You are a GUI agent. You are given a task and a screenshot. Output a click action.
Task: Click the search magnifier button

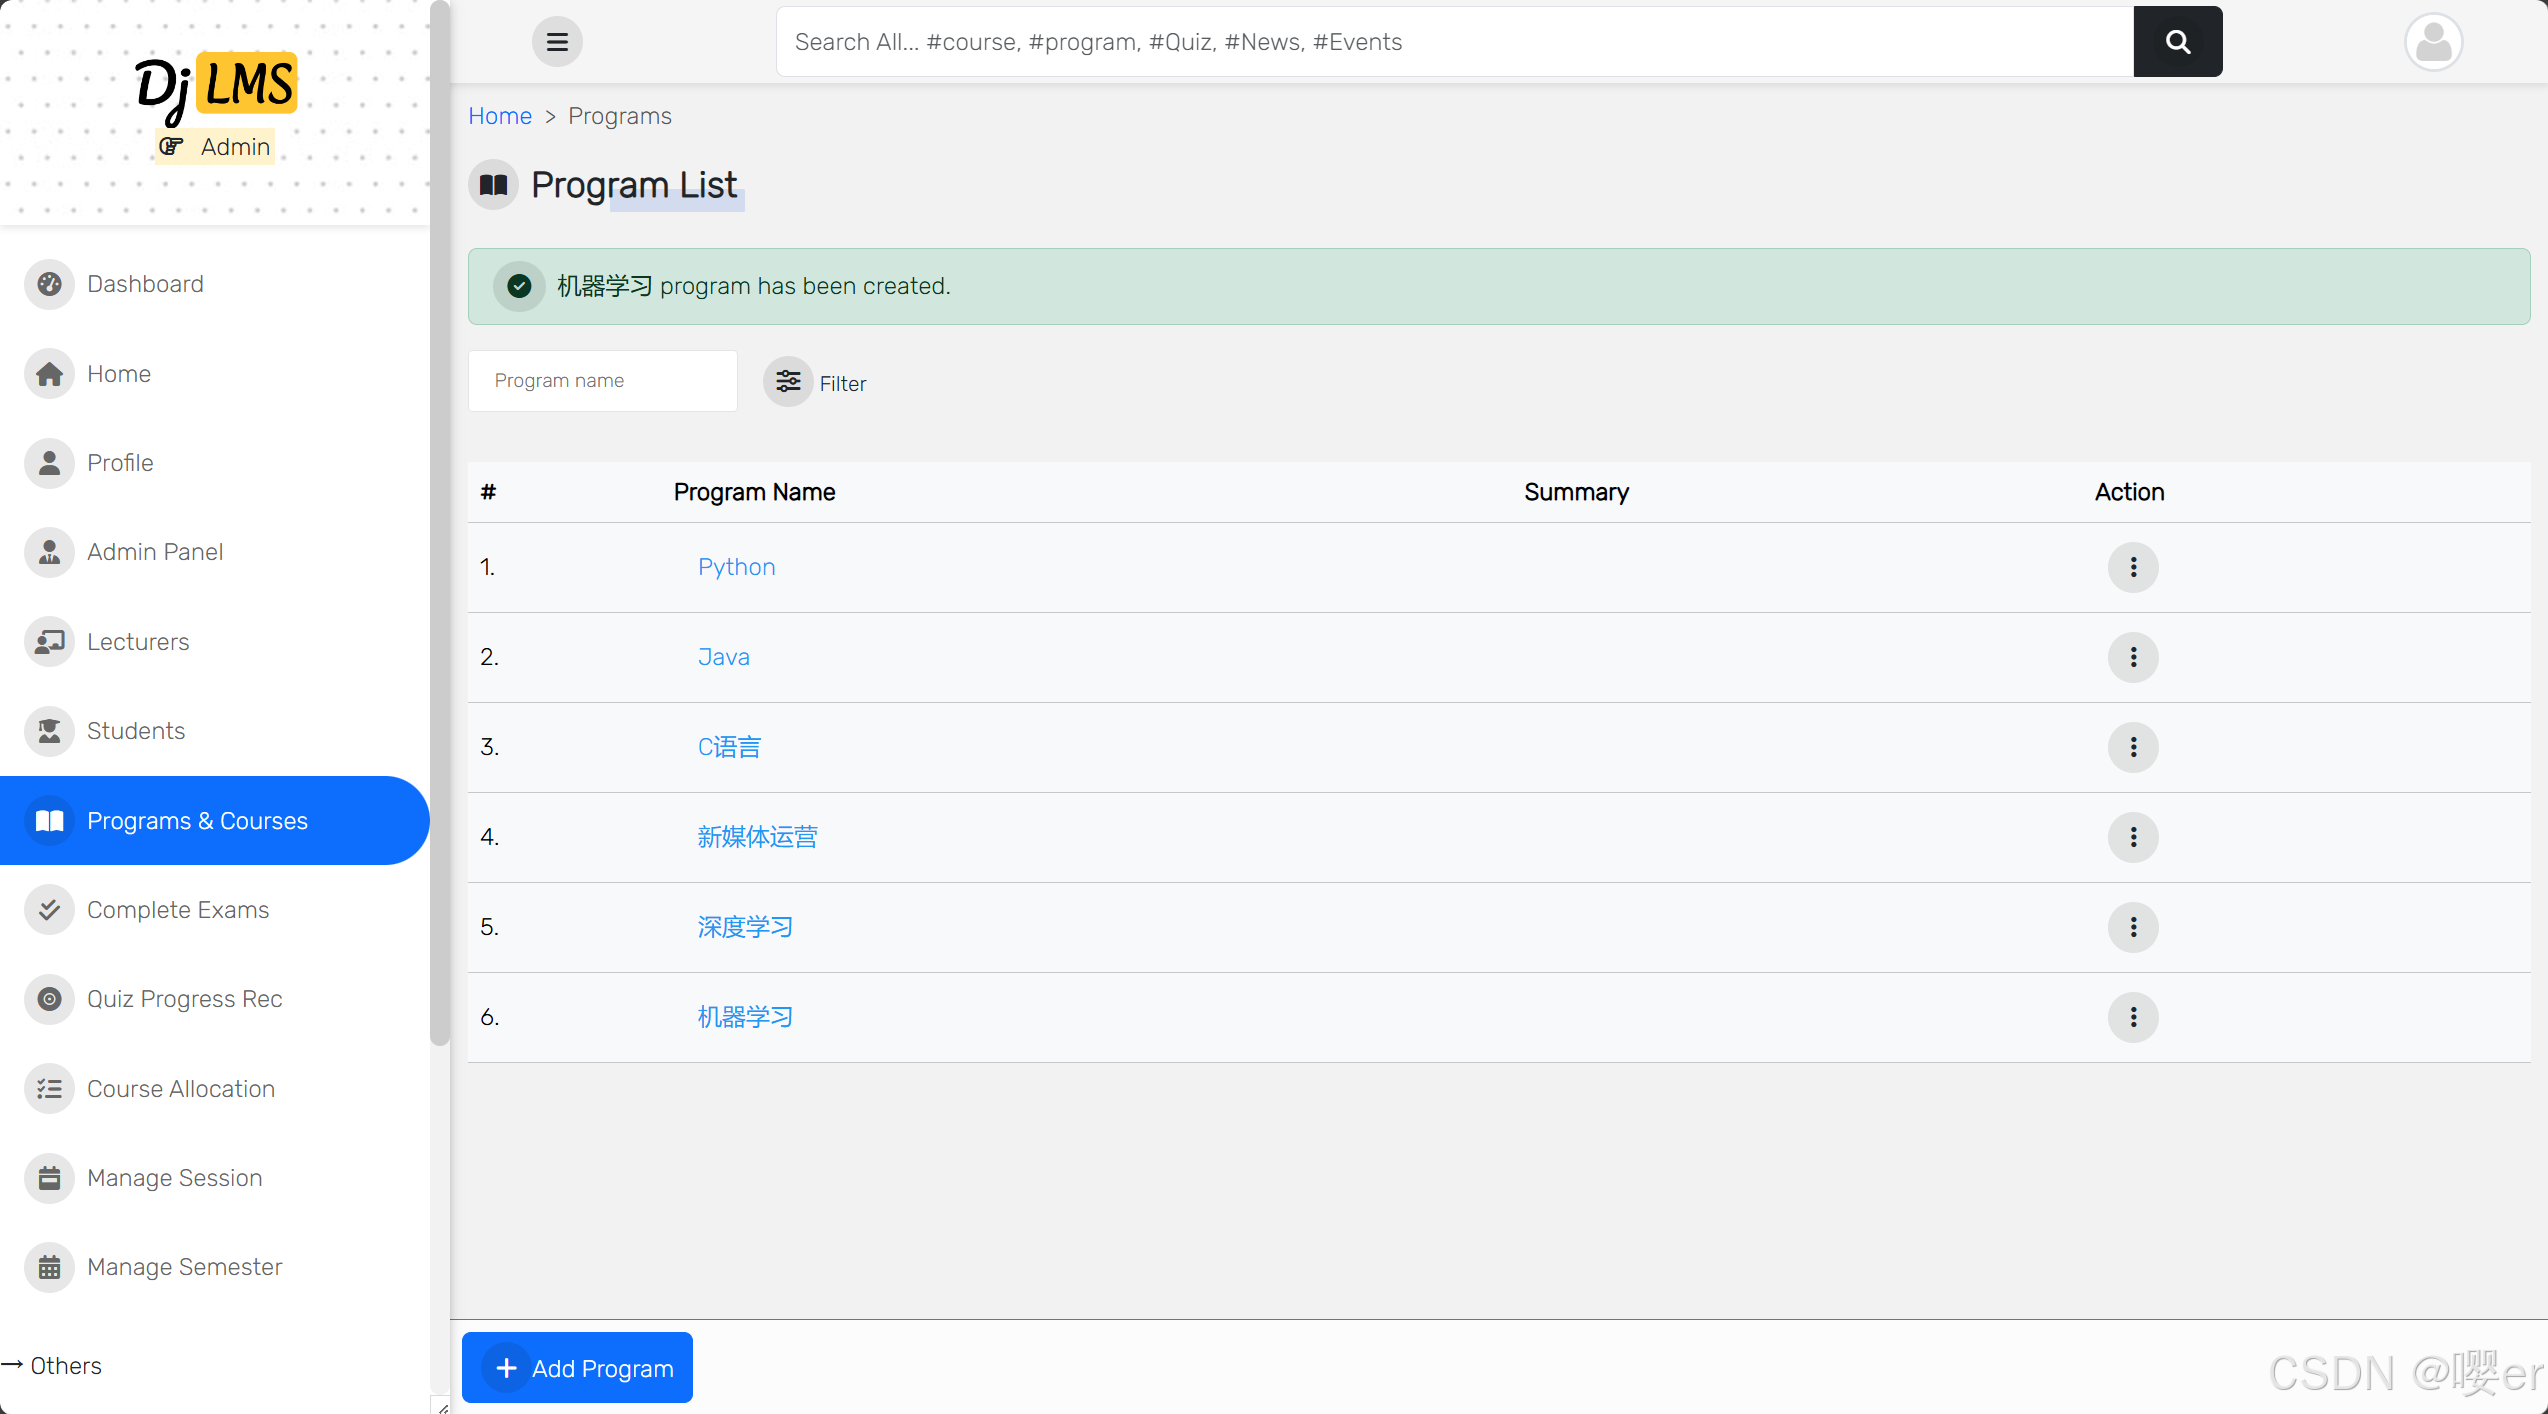point(2177,42)
